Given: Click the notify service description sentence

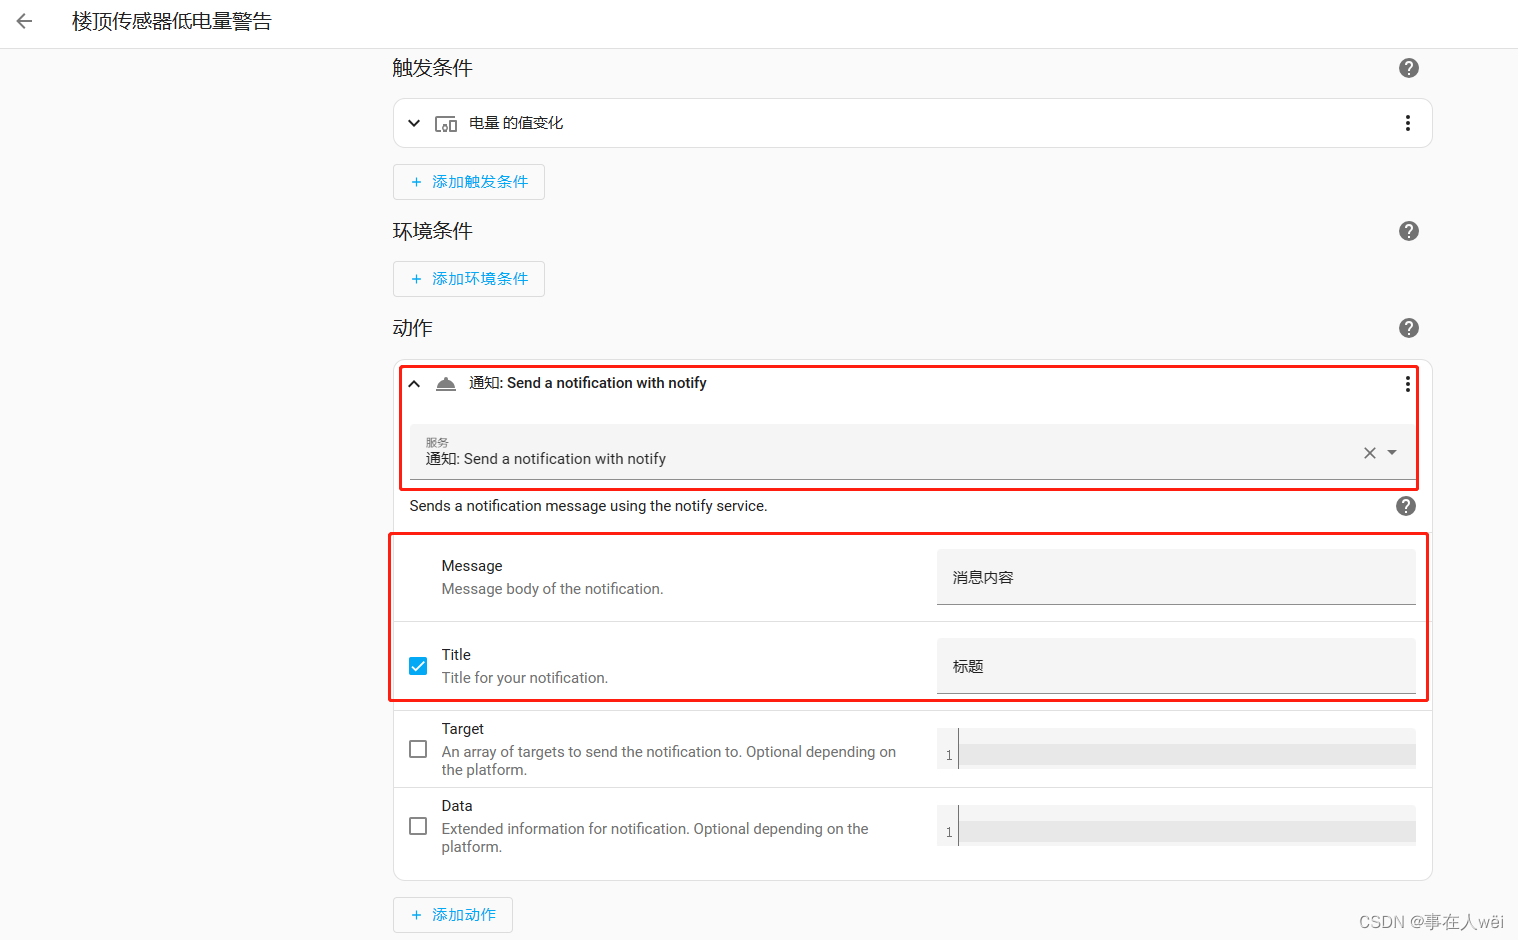Looking at the screenshot, I should pos(588,506).
